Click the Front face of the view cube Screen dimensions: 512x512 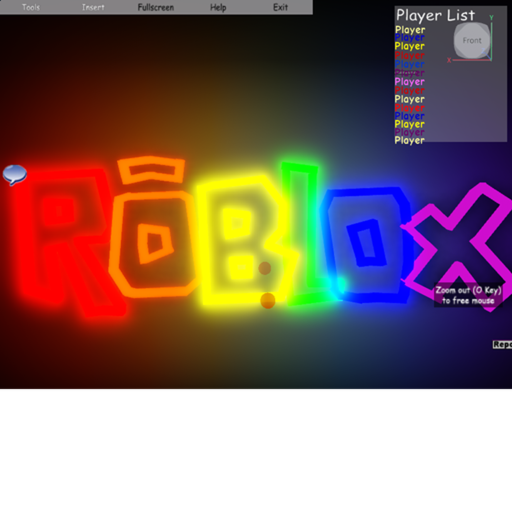pos(472,40)
